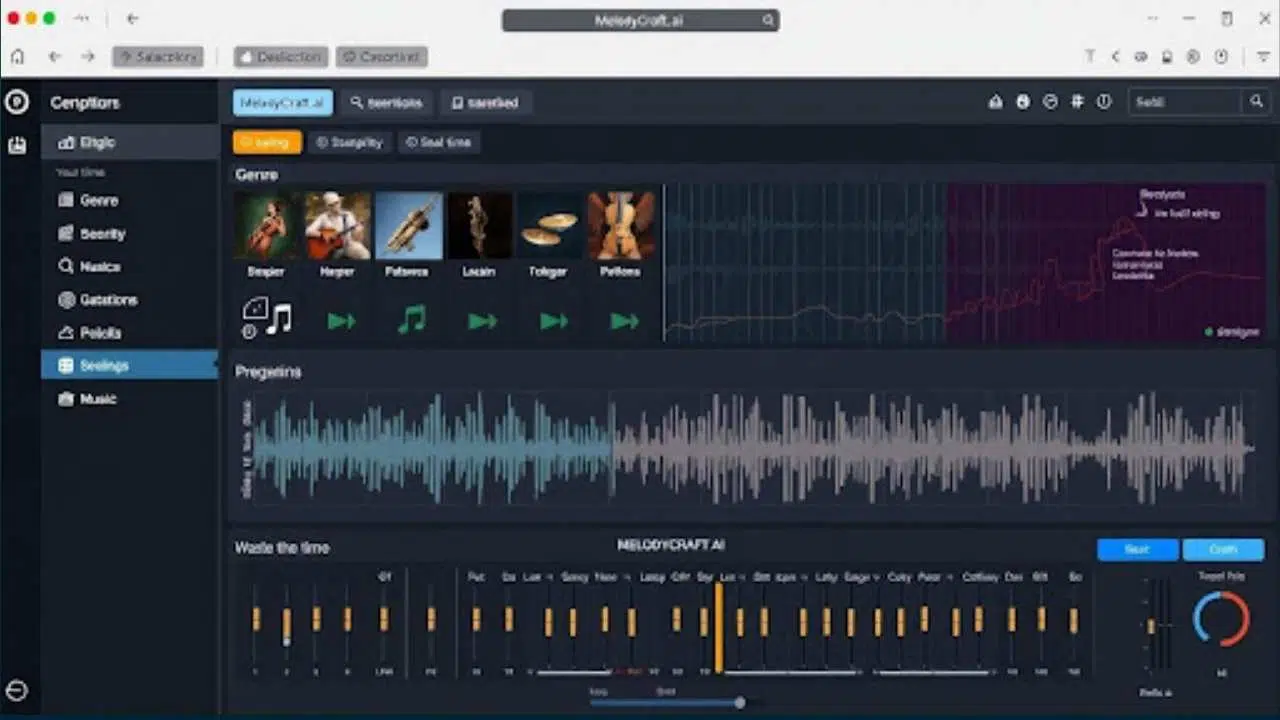Select the guitar player genre thumbnail

pos(337,227)
